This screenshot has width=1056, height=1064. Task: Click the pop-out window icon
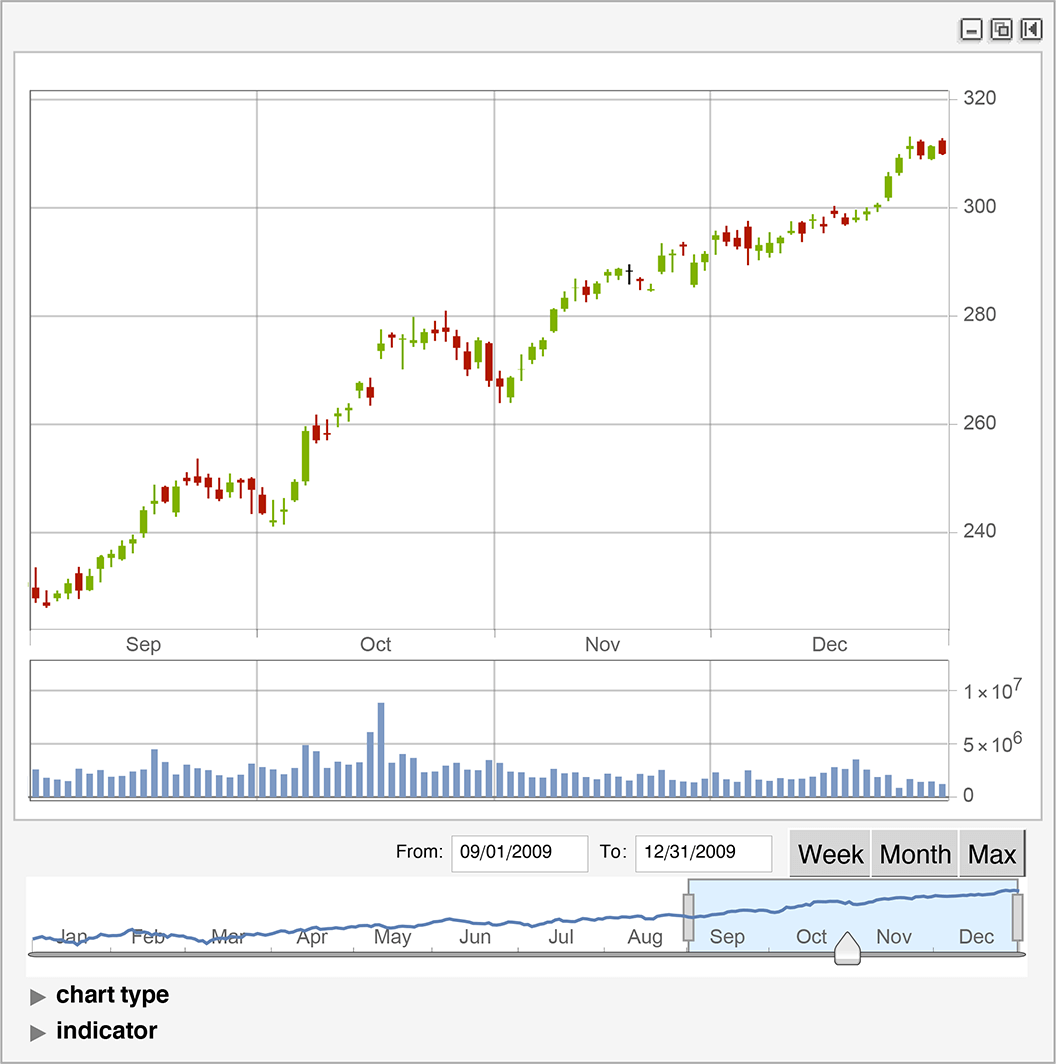[1001, 30]
